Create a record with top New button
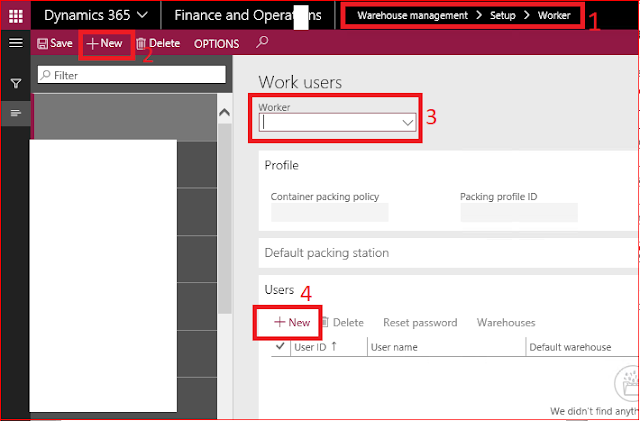640x421 pixels. pyautogui.click(x=105, y=43)
